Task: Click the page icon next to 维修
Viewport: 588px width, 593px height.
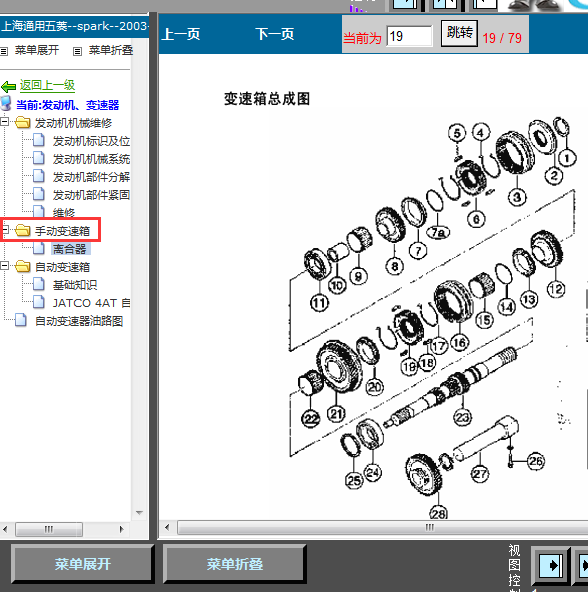Action: (39, 212)
